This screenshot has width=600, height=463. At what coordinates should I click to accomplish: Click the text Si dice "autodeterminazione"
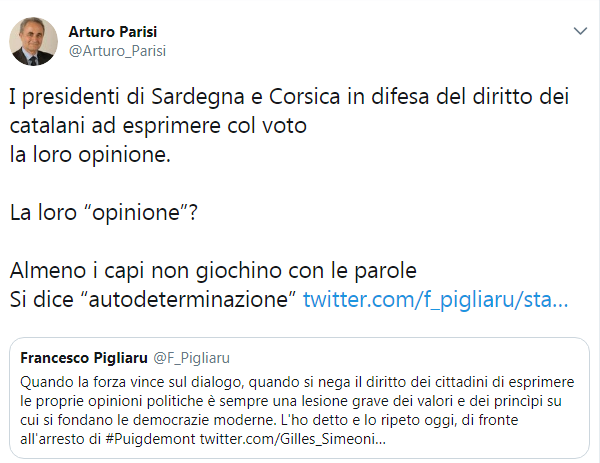(153, 300)
